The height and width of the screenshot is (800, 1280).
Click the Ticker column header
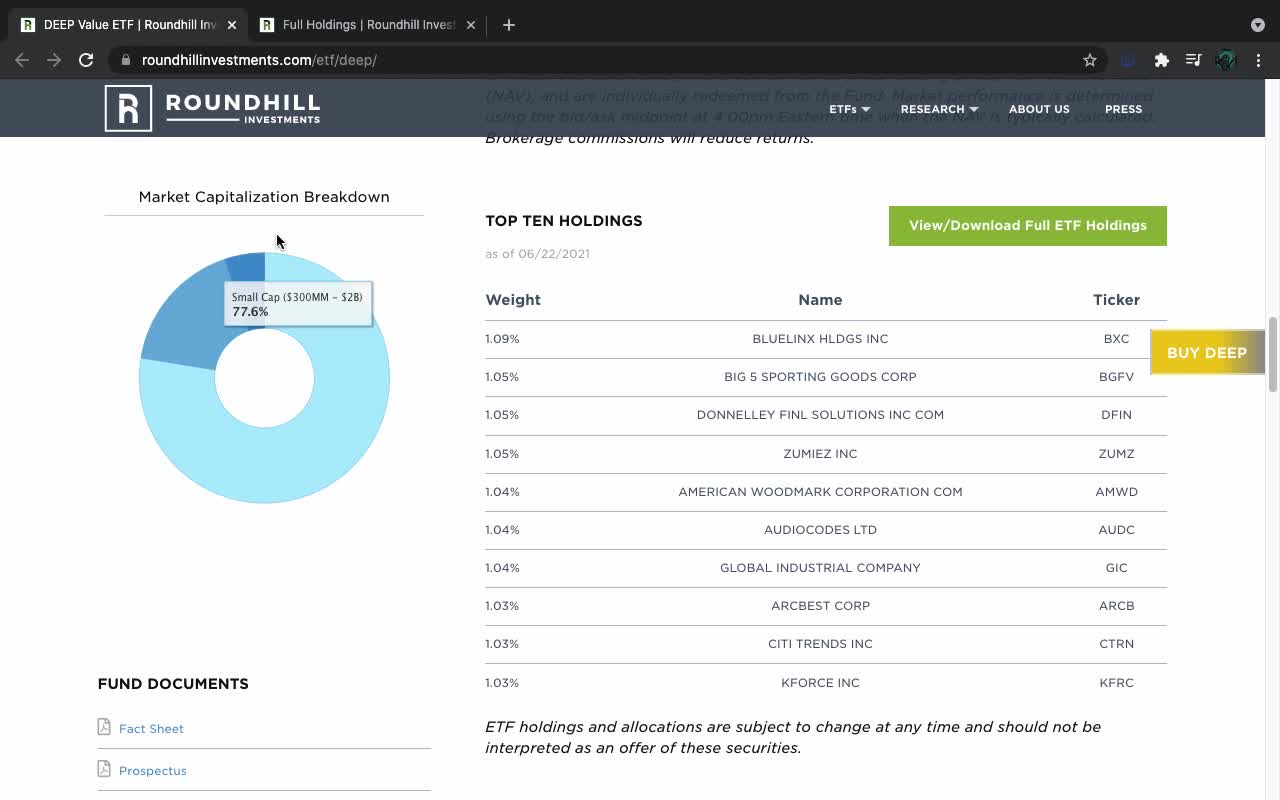[1116, 300]
